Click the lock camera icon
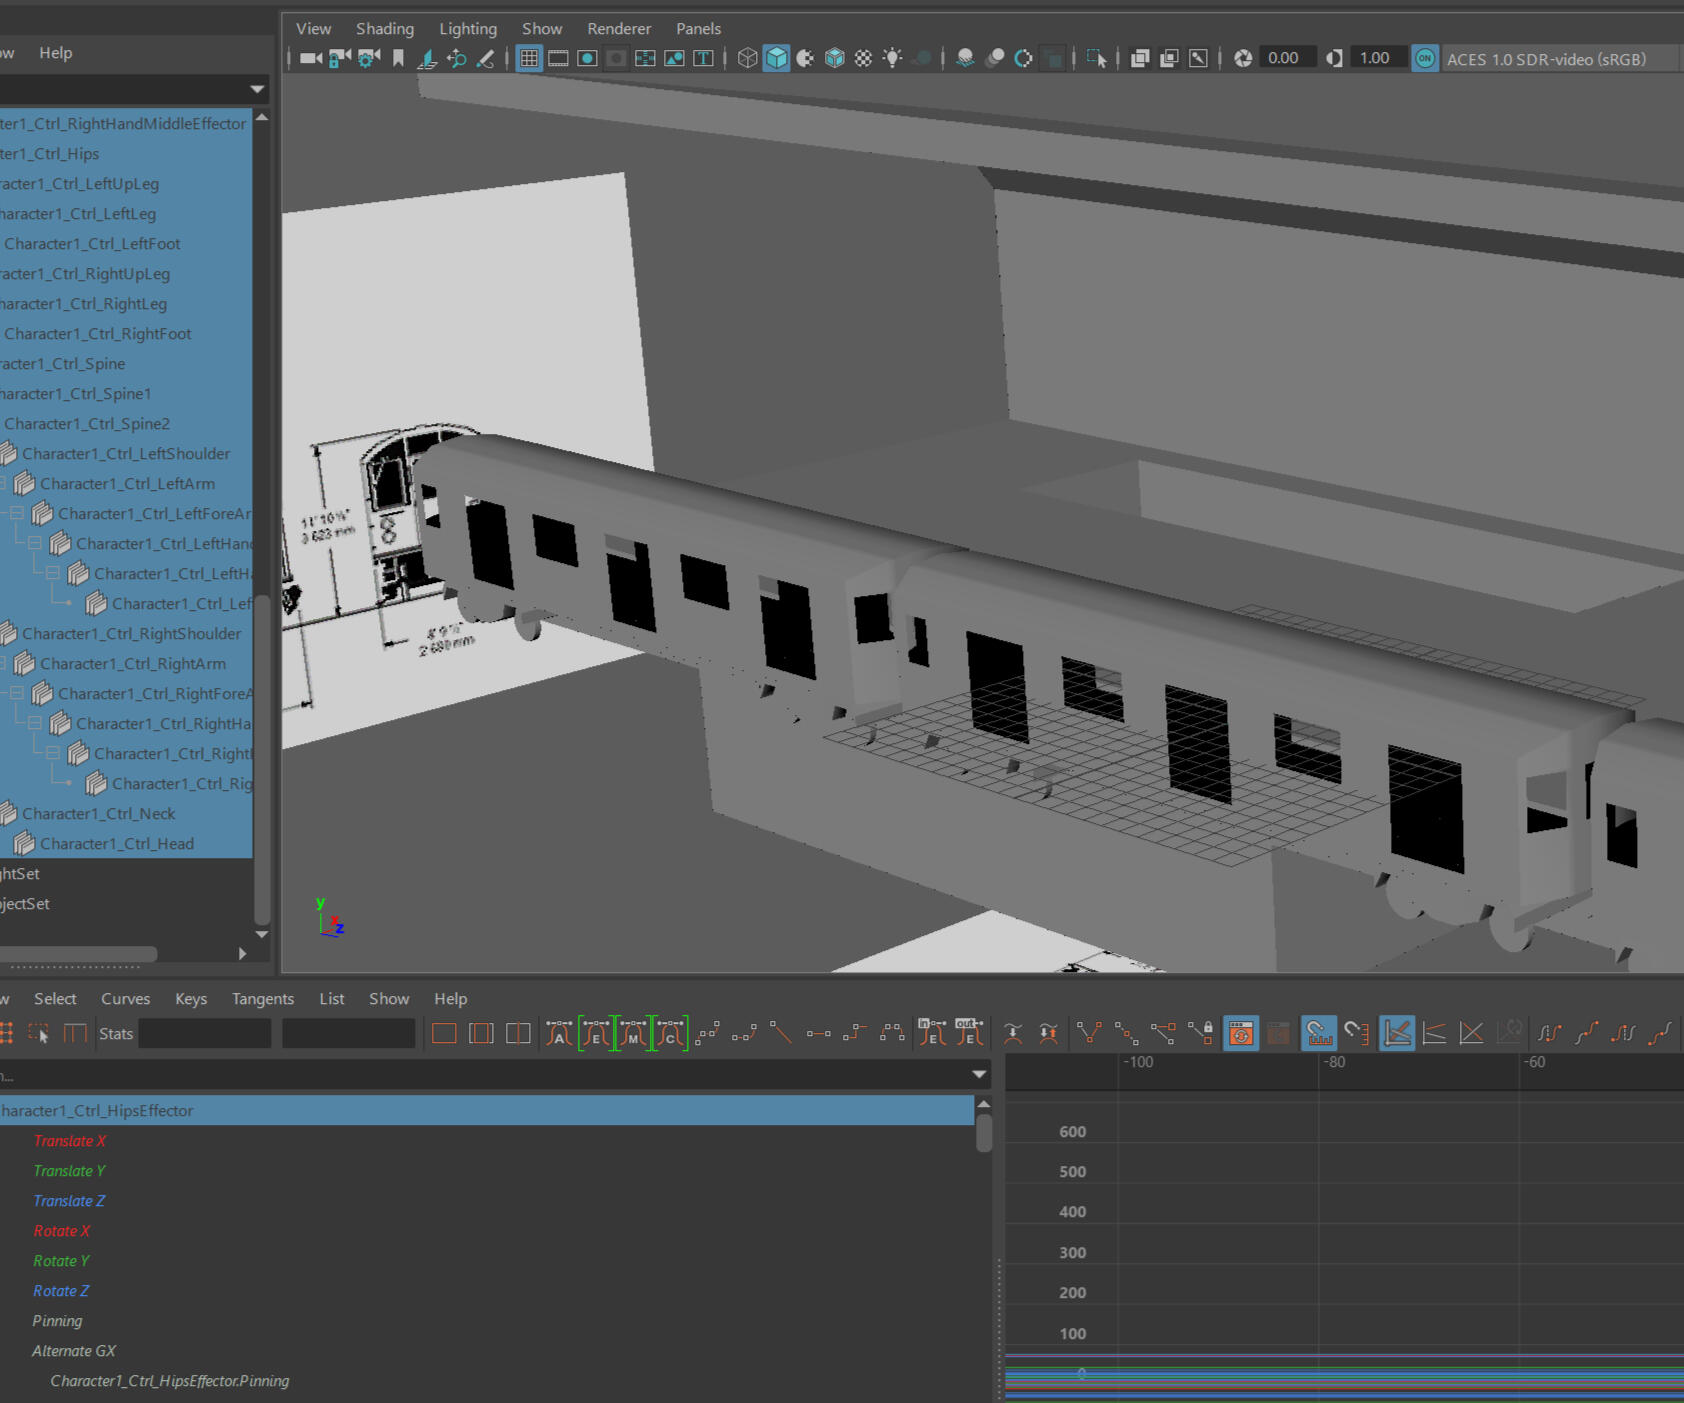The image size is (1684, 1403). [x=340, y=59]
